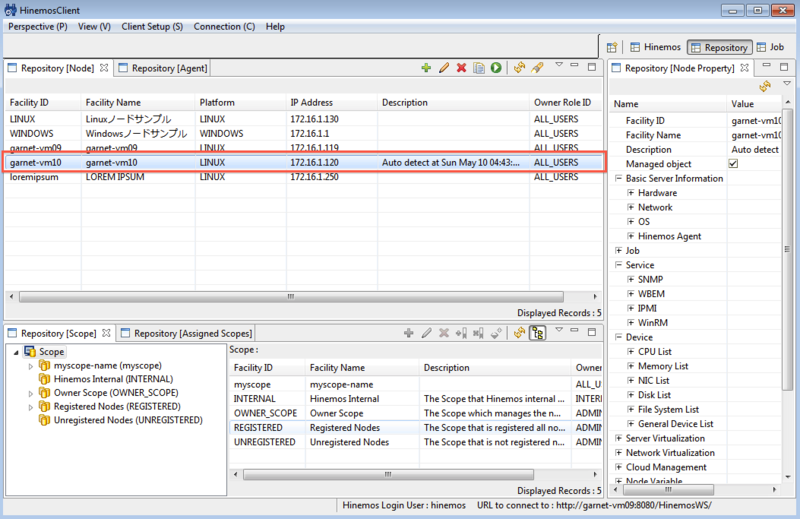Expand the SNMP property node

[x=631, y=280]
